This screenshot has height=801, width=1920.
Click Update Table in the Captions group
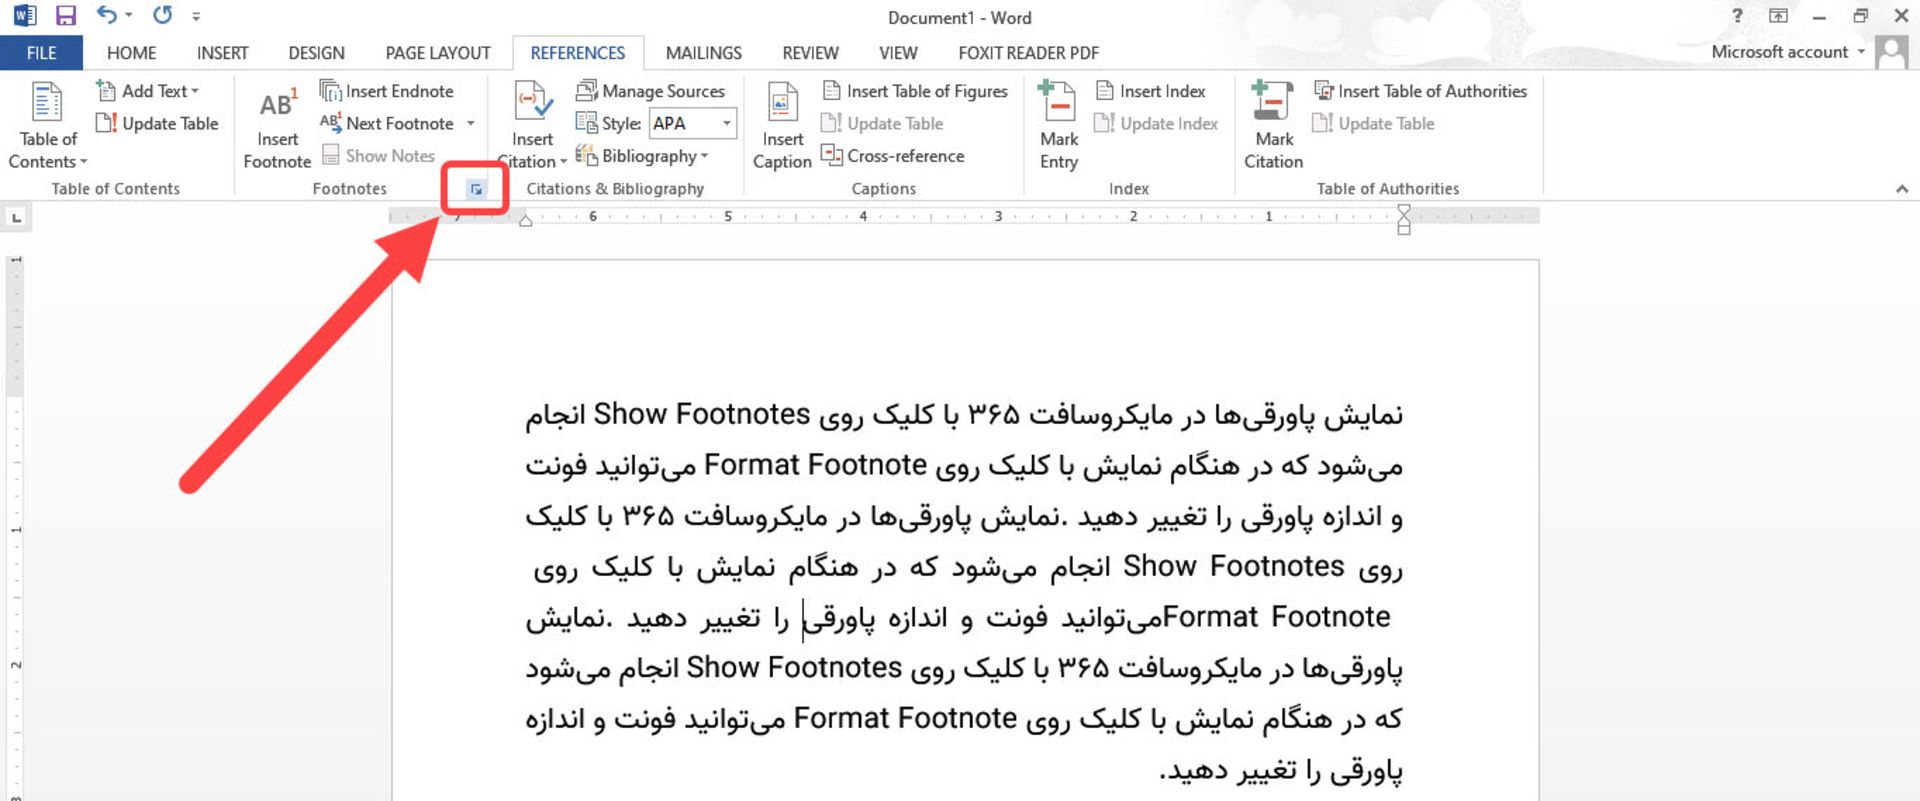pos(882,124)
